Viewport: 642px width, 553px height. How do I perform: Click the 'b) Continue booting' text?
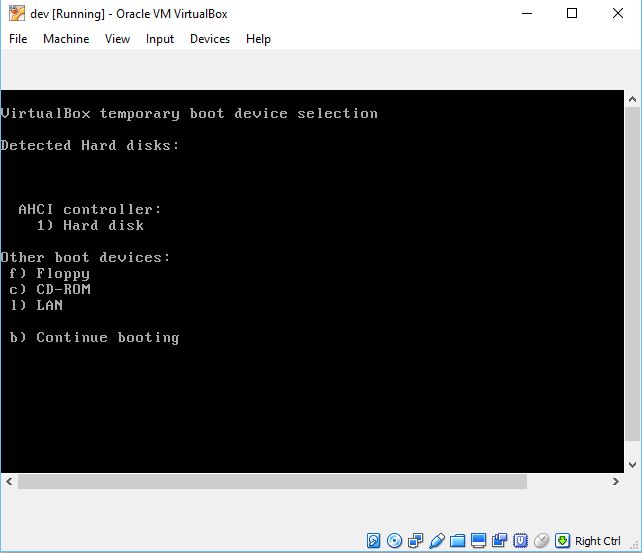[94, 338]
